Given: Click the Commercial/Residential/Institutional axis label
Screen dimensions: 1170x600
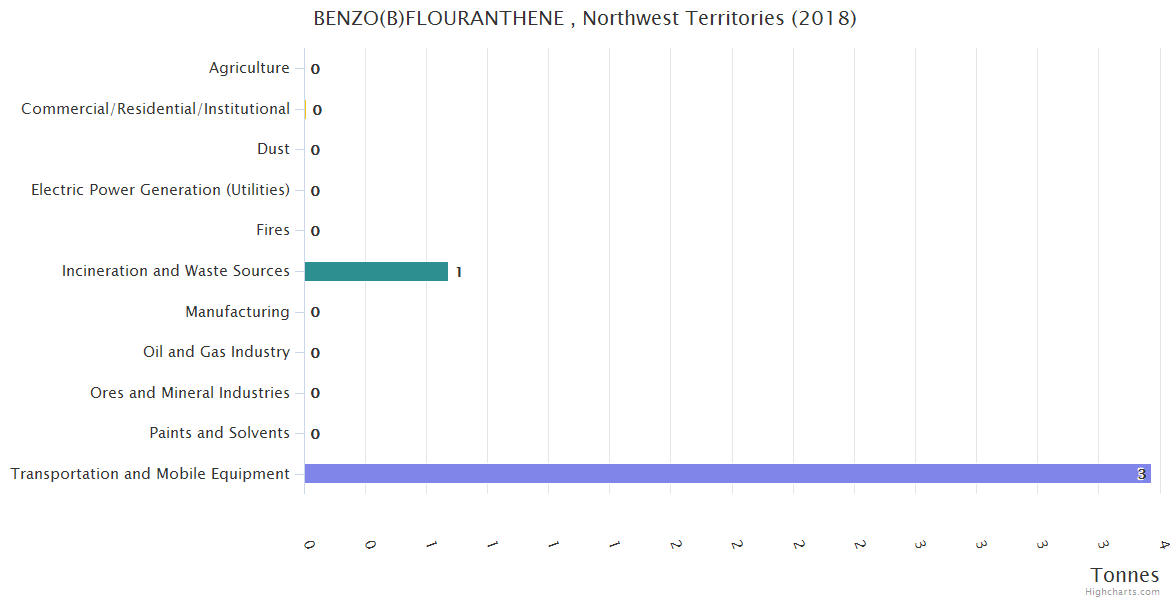Looking at the screenshot, I should pos(155,109).
